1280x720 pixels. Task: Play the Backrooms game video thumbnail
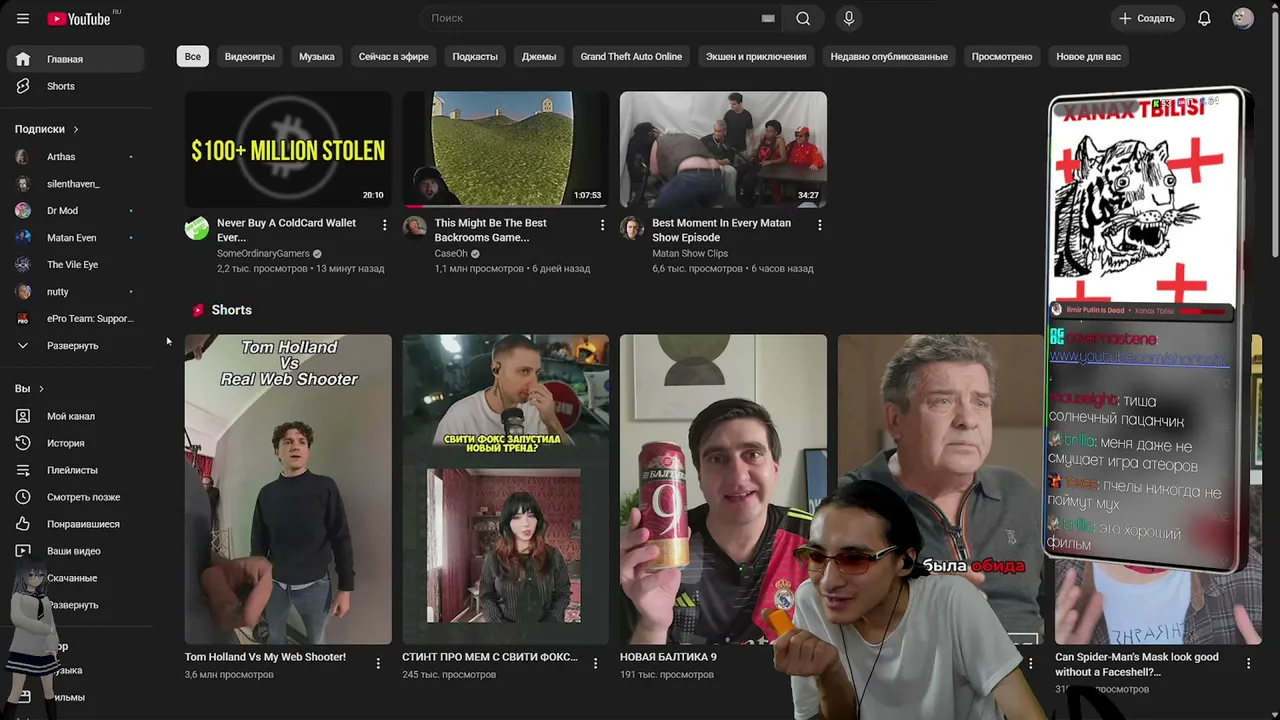coord(506,150)
